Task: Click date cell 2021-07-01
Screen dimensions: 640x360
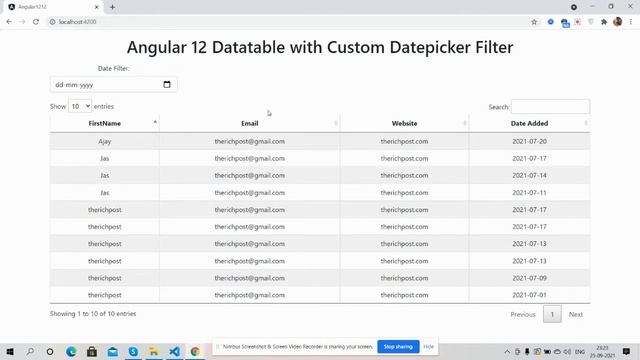Action: pyautogui.click(x=529, y=295)
